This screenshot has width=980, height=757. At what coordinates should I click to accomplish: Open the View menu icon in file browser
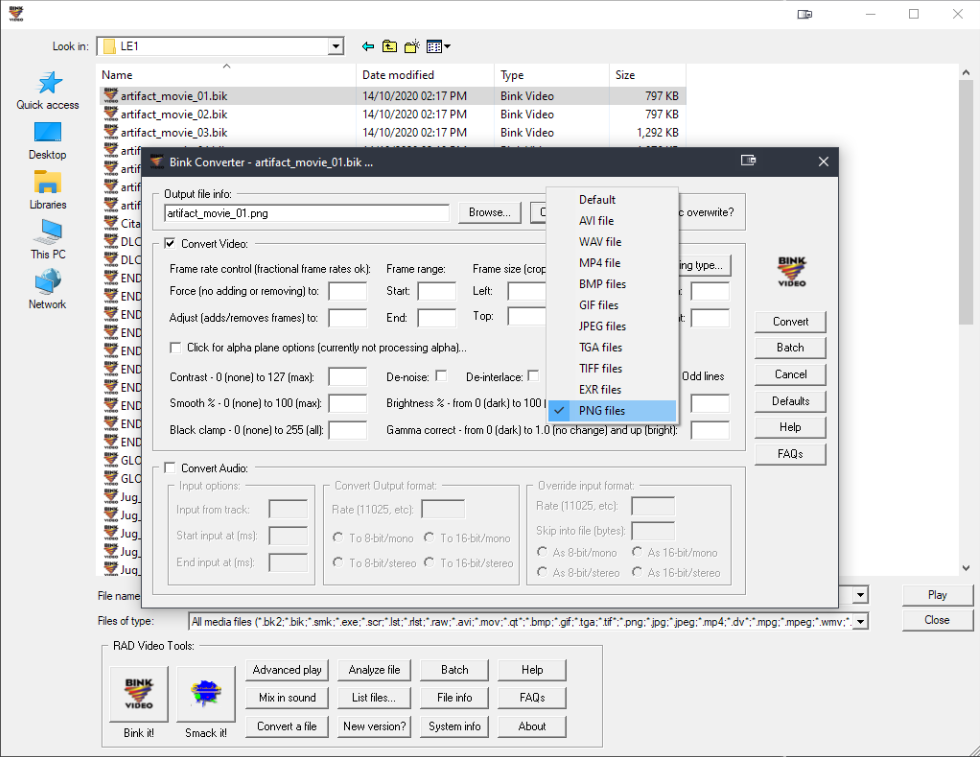point(434,46)
